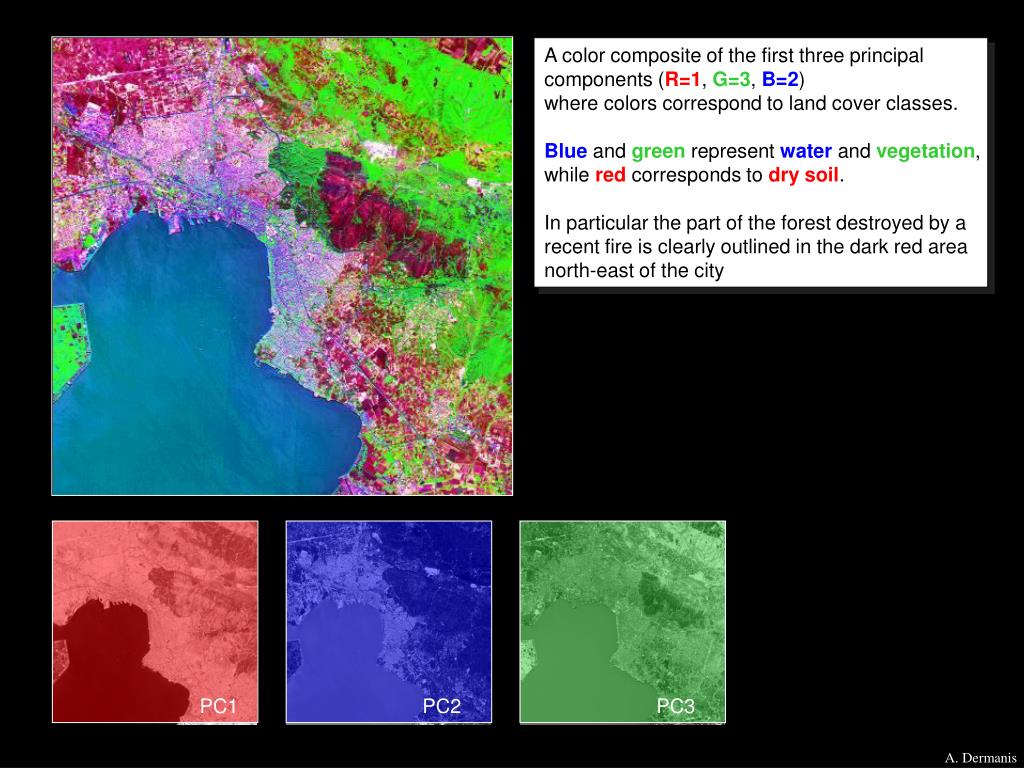Click the line 'In particular the part of the forest destroyed by a'
This screenshot has height=768, width=1024.
(x=755, y=223)
